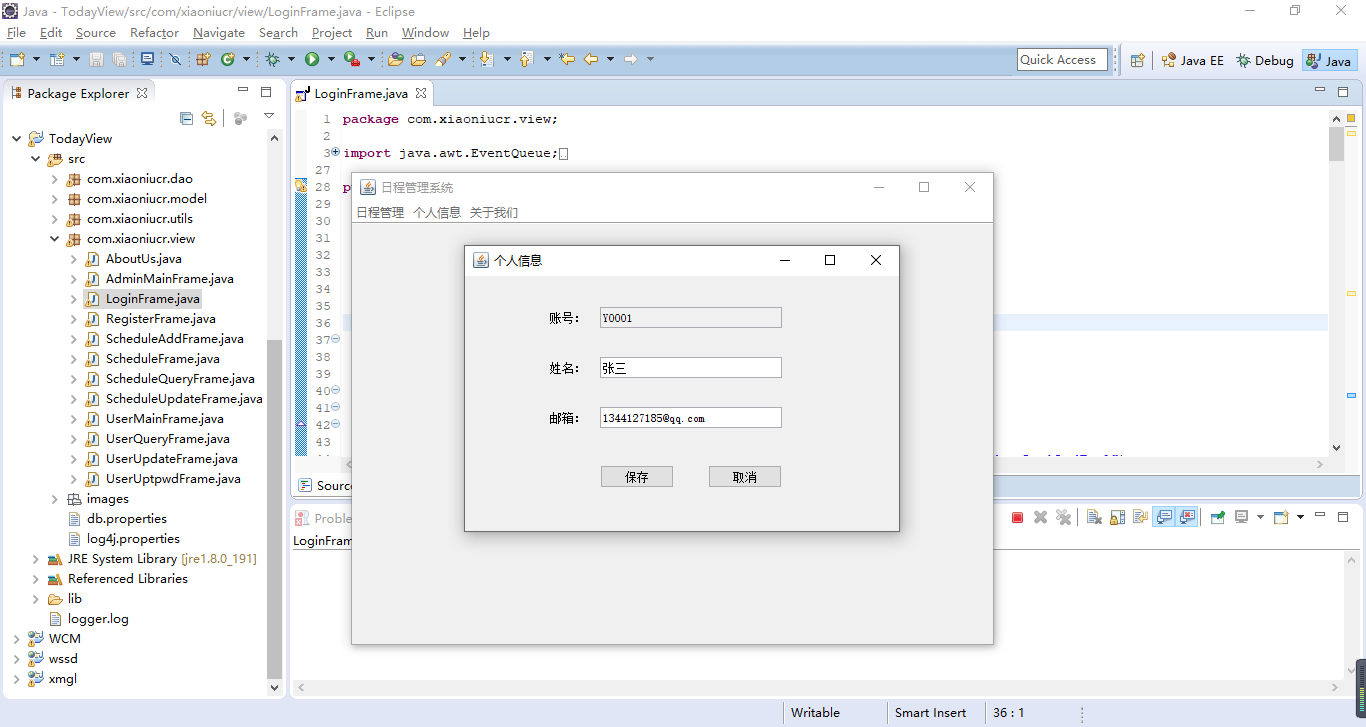Image resolution: width=1366 pixels, height=727 pixels.
Task: Pin the console using the pin icon
Action: [x=1219, y=517]
